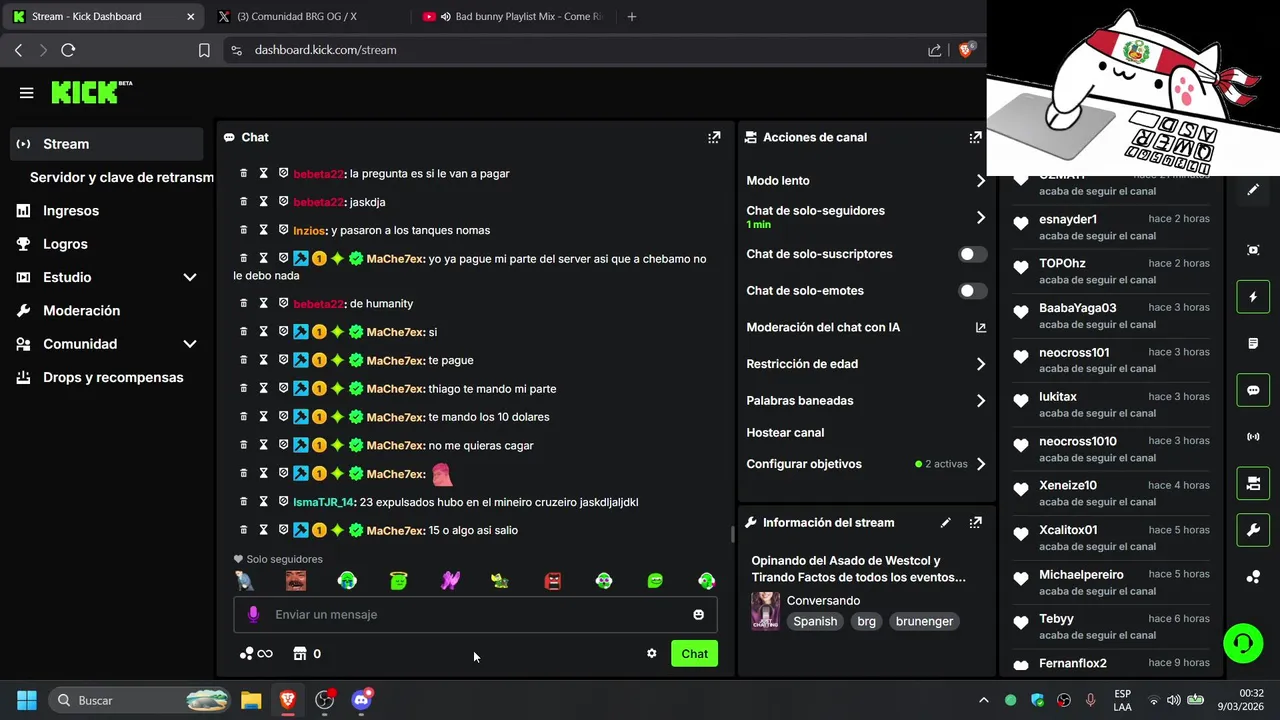Pop out the Acciones de canal panel
The height and width of the screenshot is (720, 1280).
coord(975,137)
